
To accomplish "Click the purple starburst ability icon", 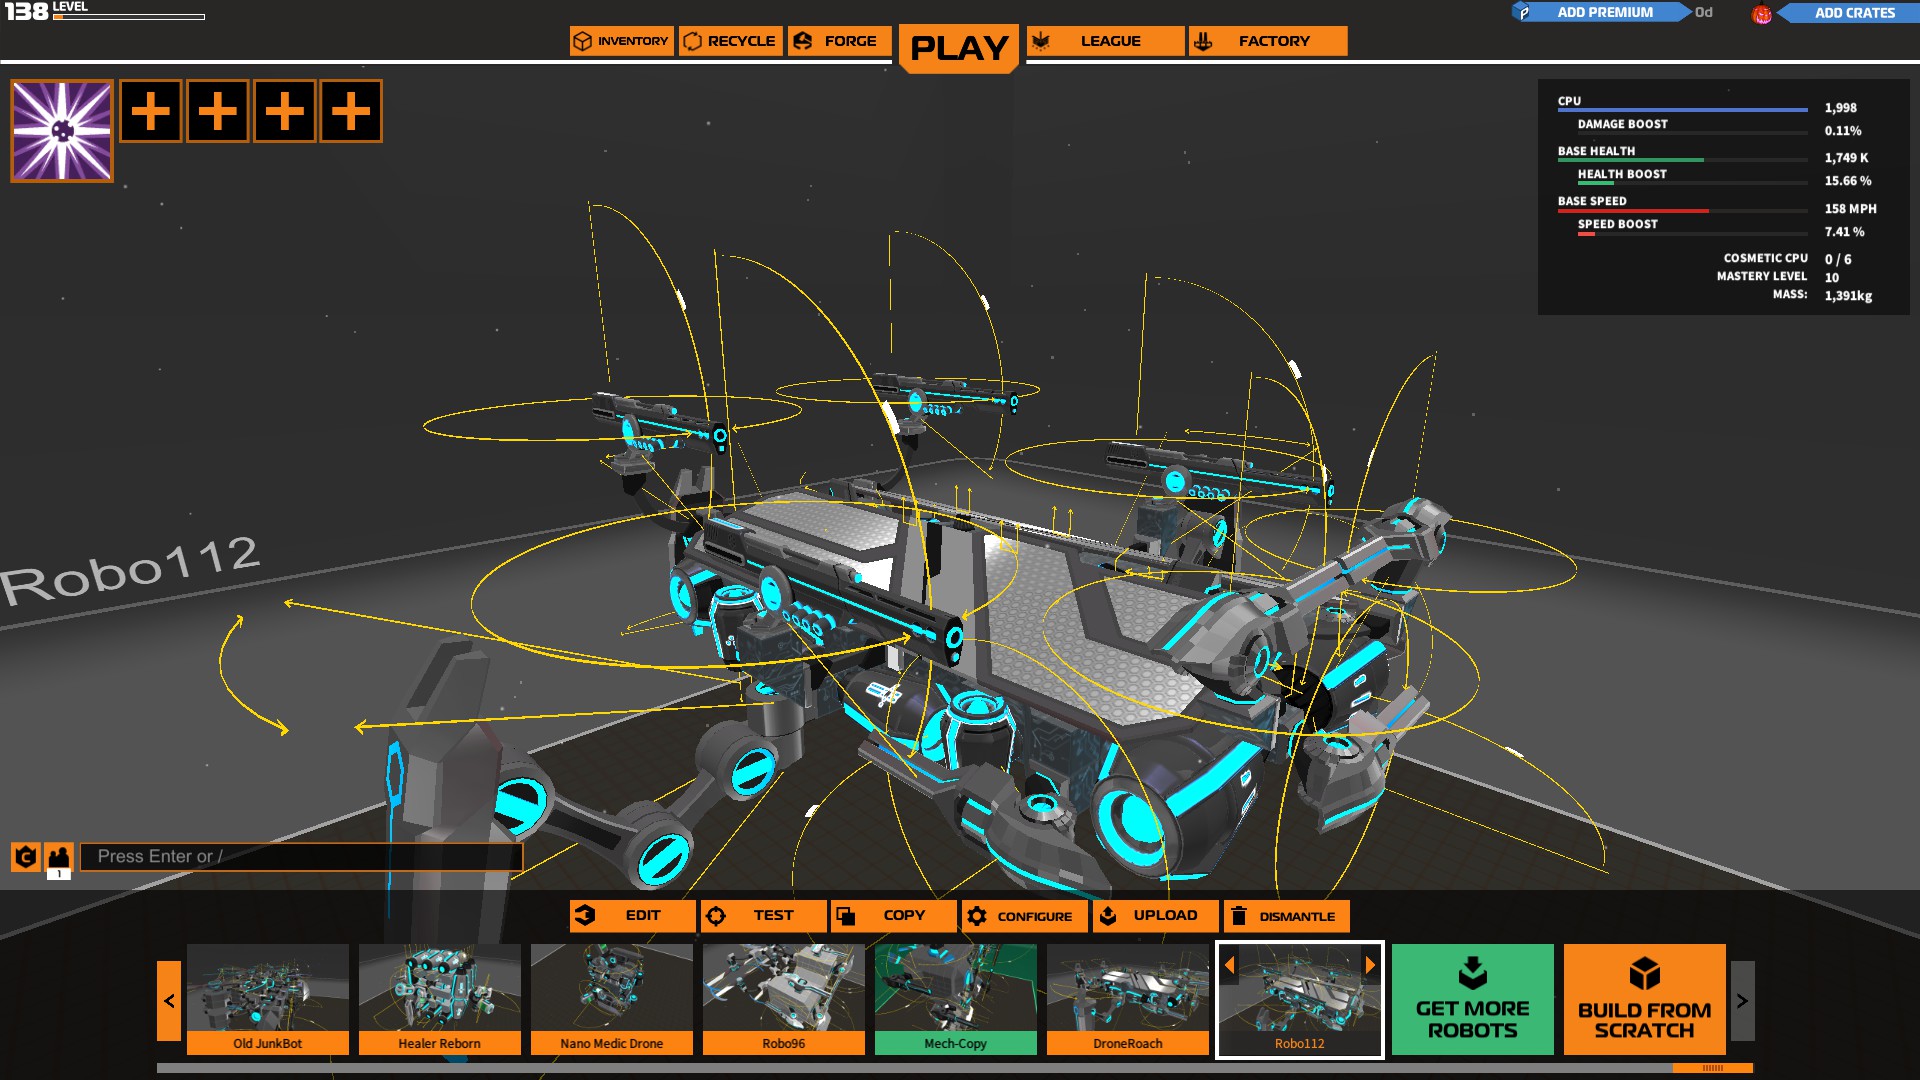I will (x=62, y=131).
